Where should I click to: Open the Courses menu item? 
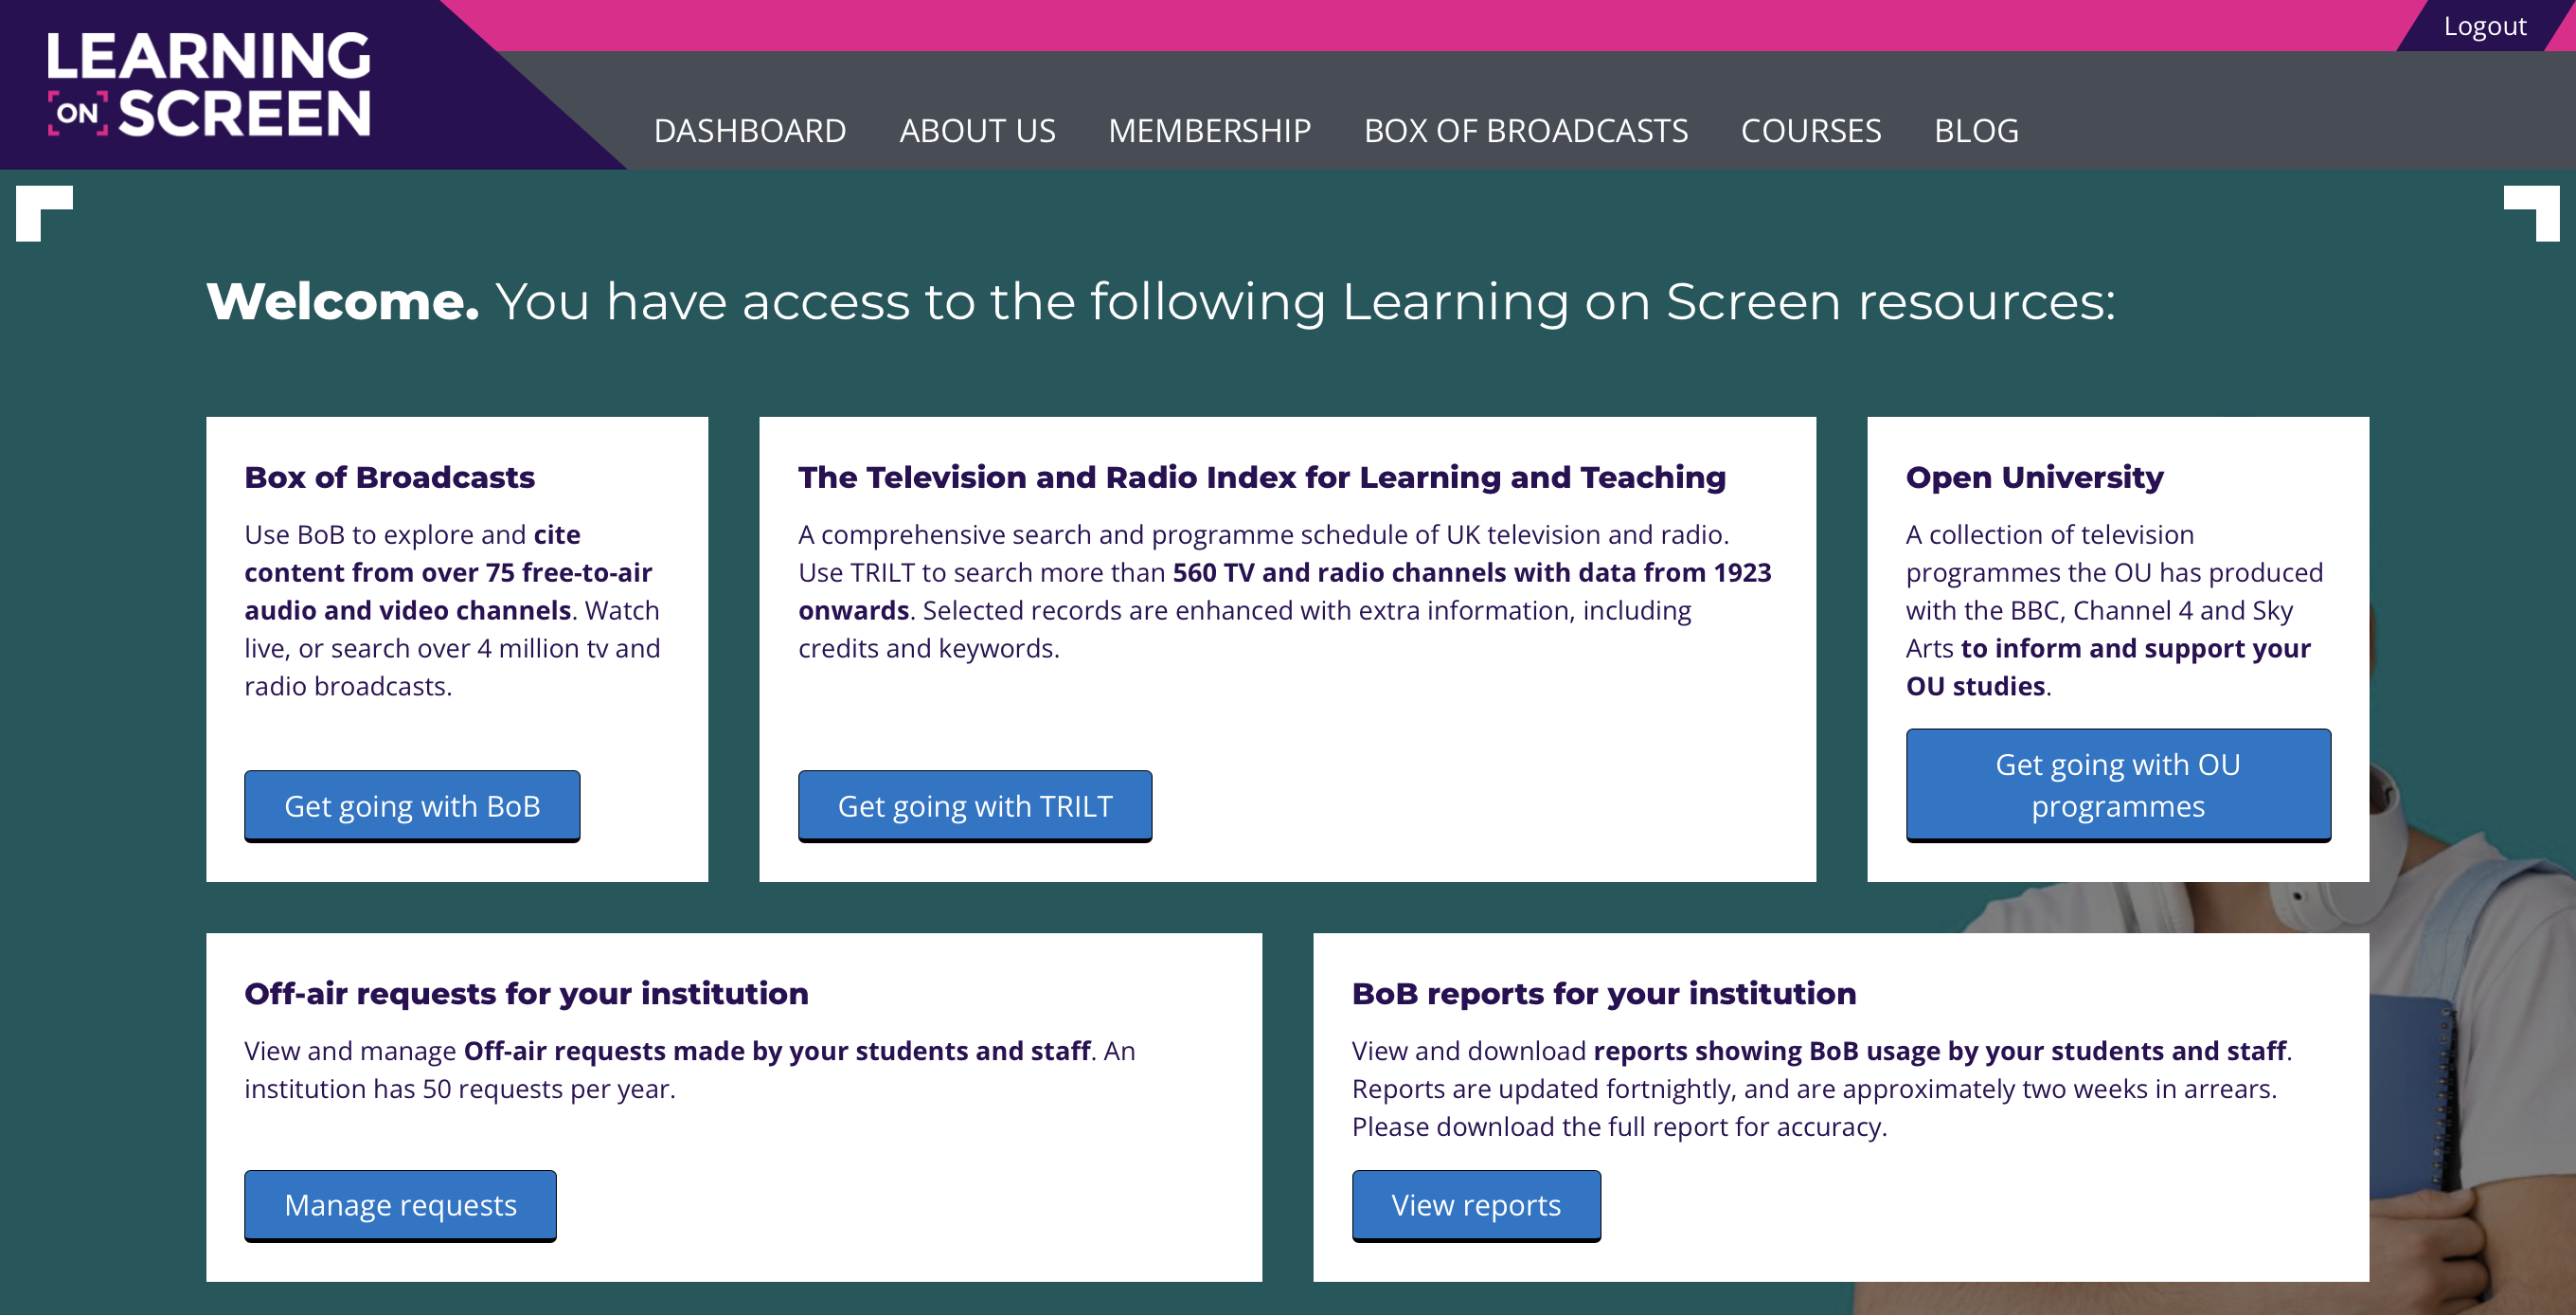(x=1811, y=131)
